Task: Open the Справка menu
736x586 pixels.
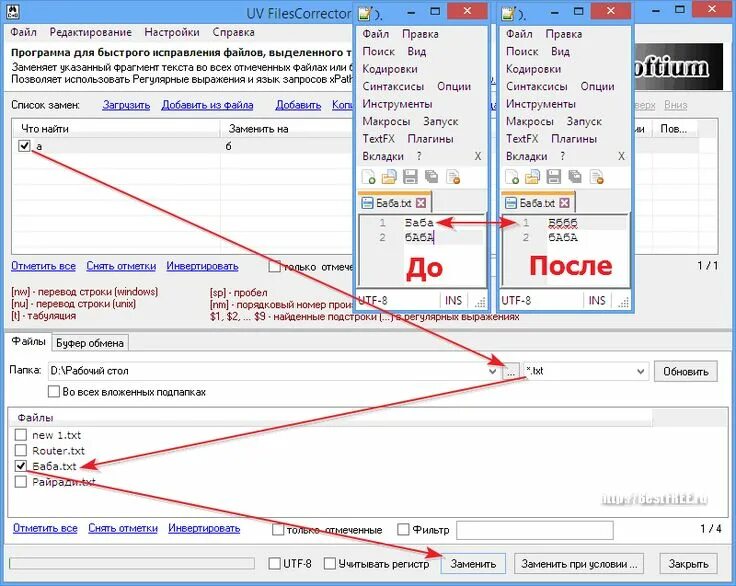Action: pyautogui.click(x=233, y=32)
